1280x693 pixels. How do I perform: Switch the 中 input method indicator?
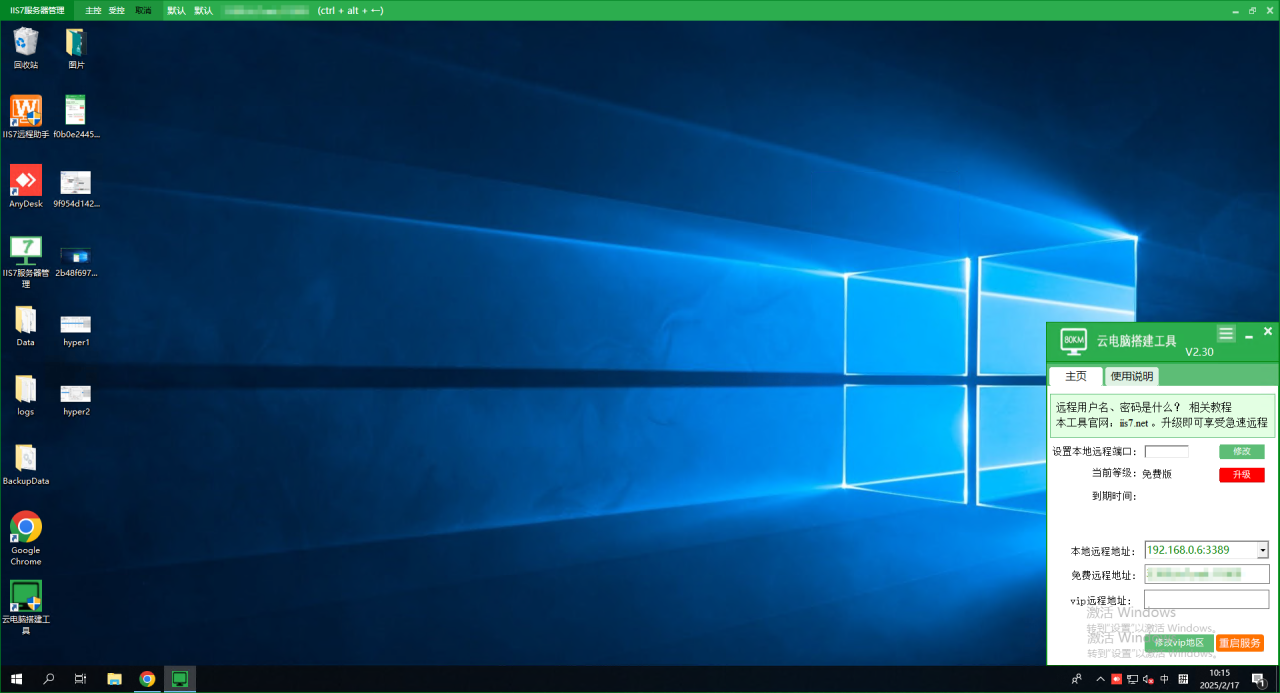[1165, 679]
